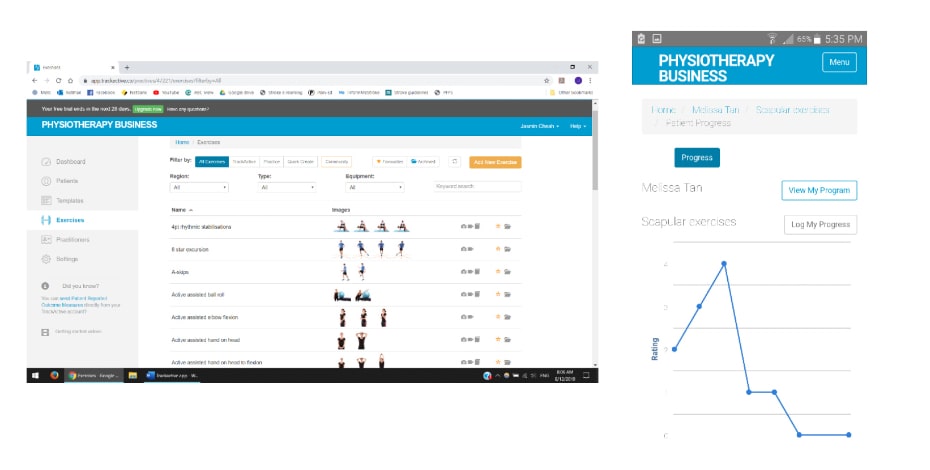Open the Equipment dropdown

(375, 187)
